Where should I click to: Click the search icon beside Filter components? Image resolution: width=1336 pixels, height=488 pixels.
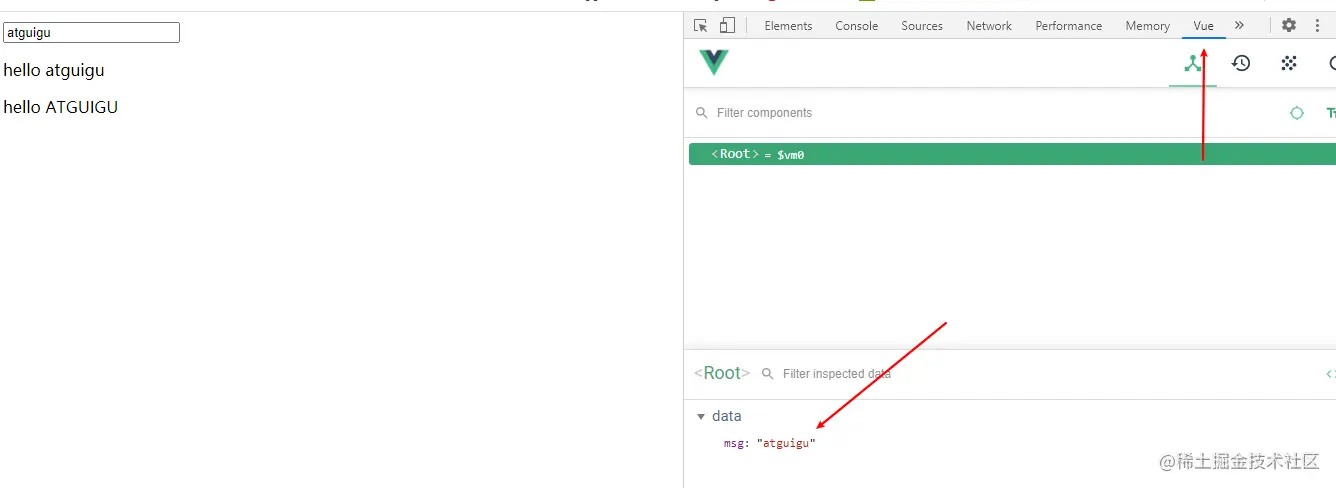click(x=702, y=113)
